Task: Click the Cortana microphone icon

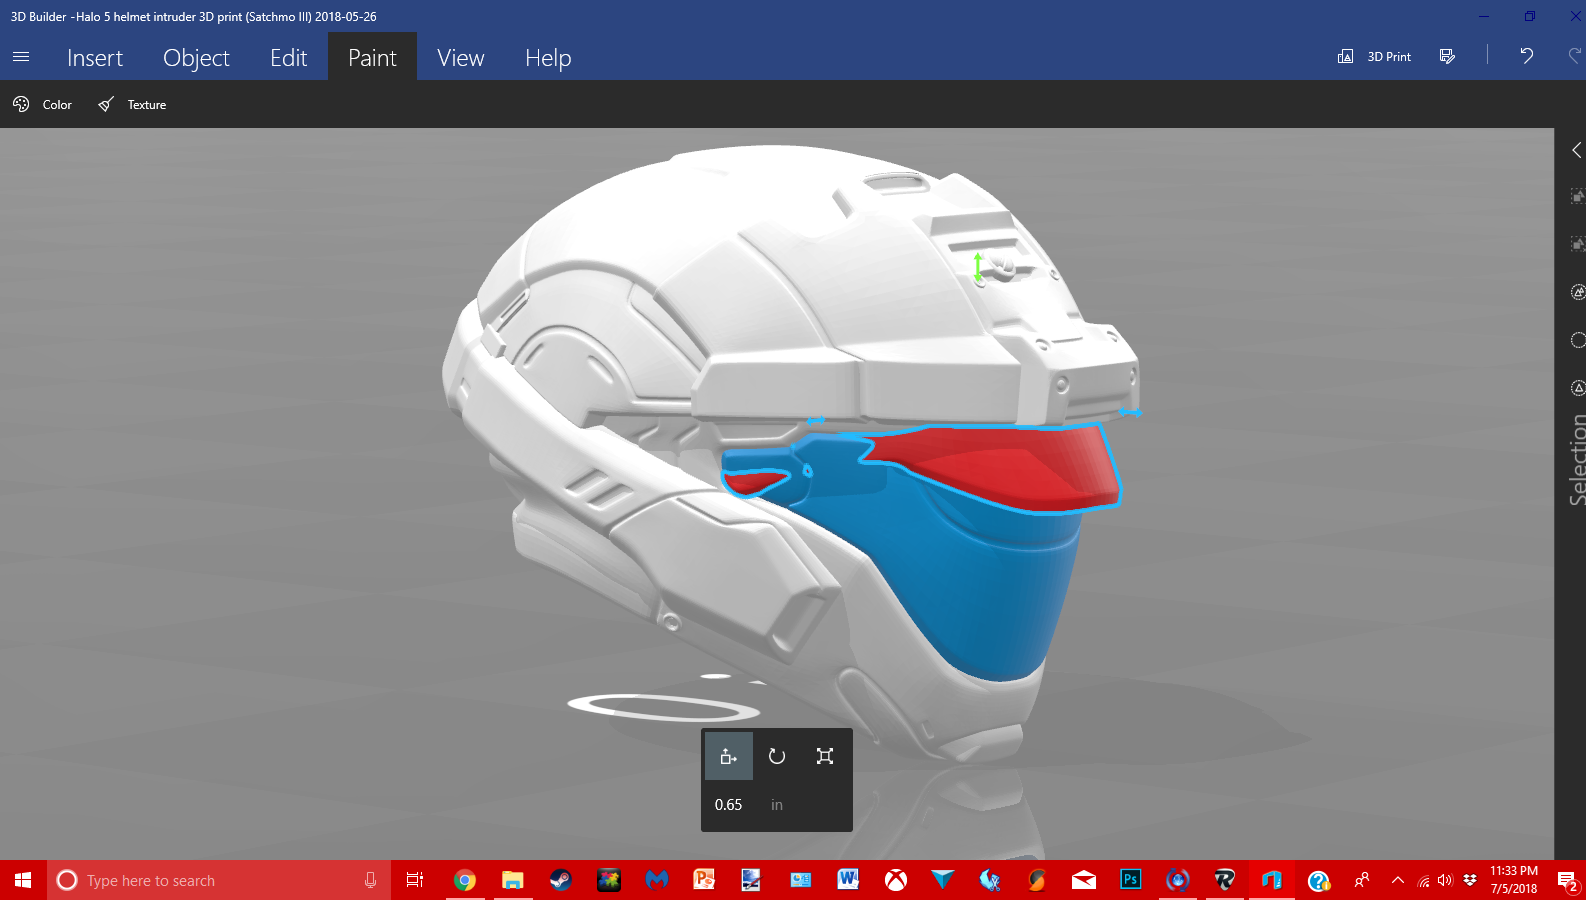Action: pos(370,880)
